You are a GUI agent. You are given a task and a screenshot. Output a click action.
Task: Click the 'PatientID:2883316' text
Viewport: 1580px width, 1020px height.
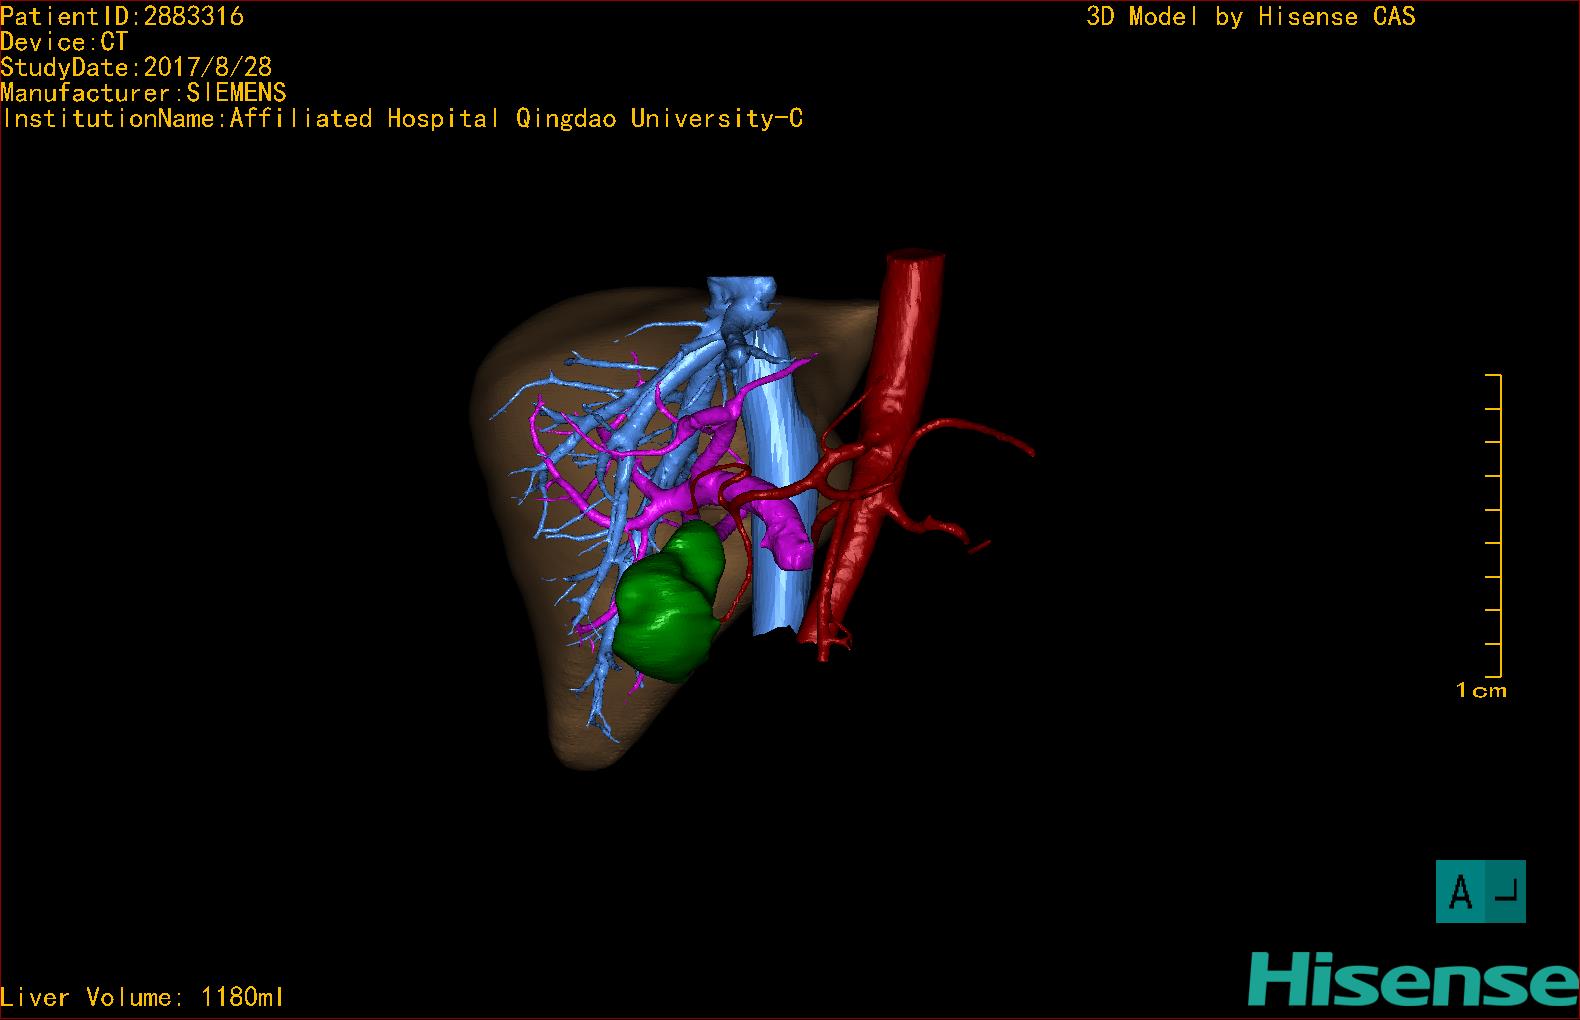click(122, 16)
